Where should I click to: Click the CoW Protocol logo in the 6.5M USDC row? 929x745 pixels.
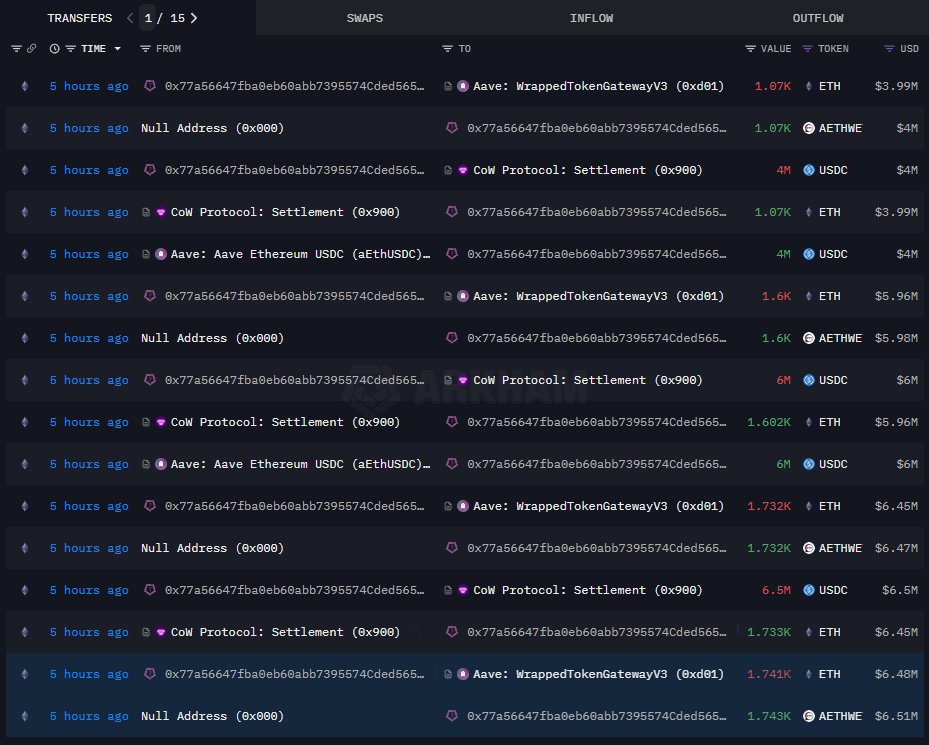(x=463, y=590)
